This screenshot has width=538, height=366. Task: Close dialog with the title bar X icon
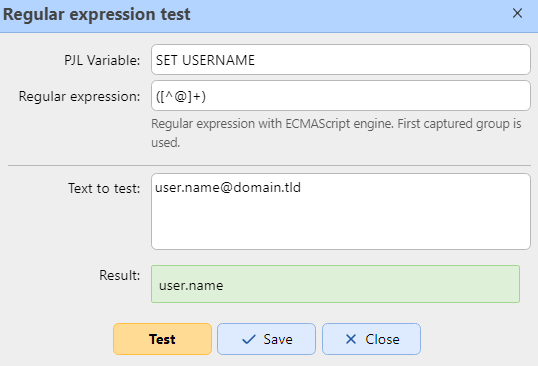tap(517, 14)
